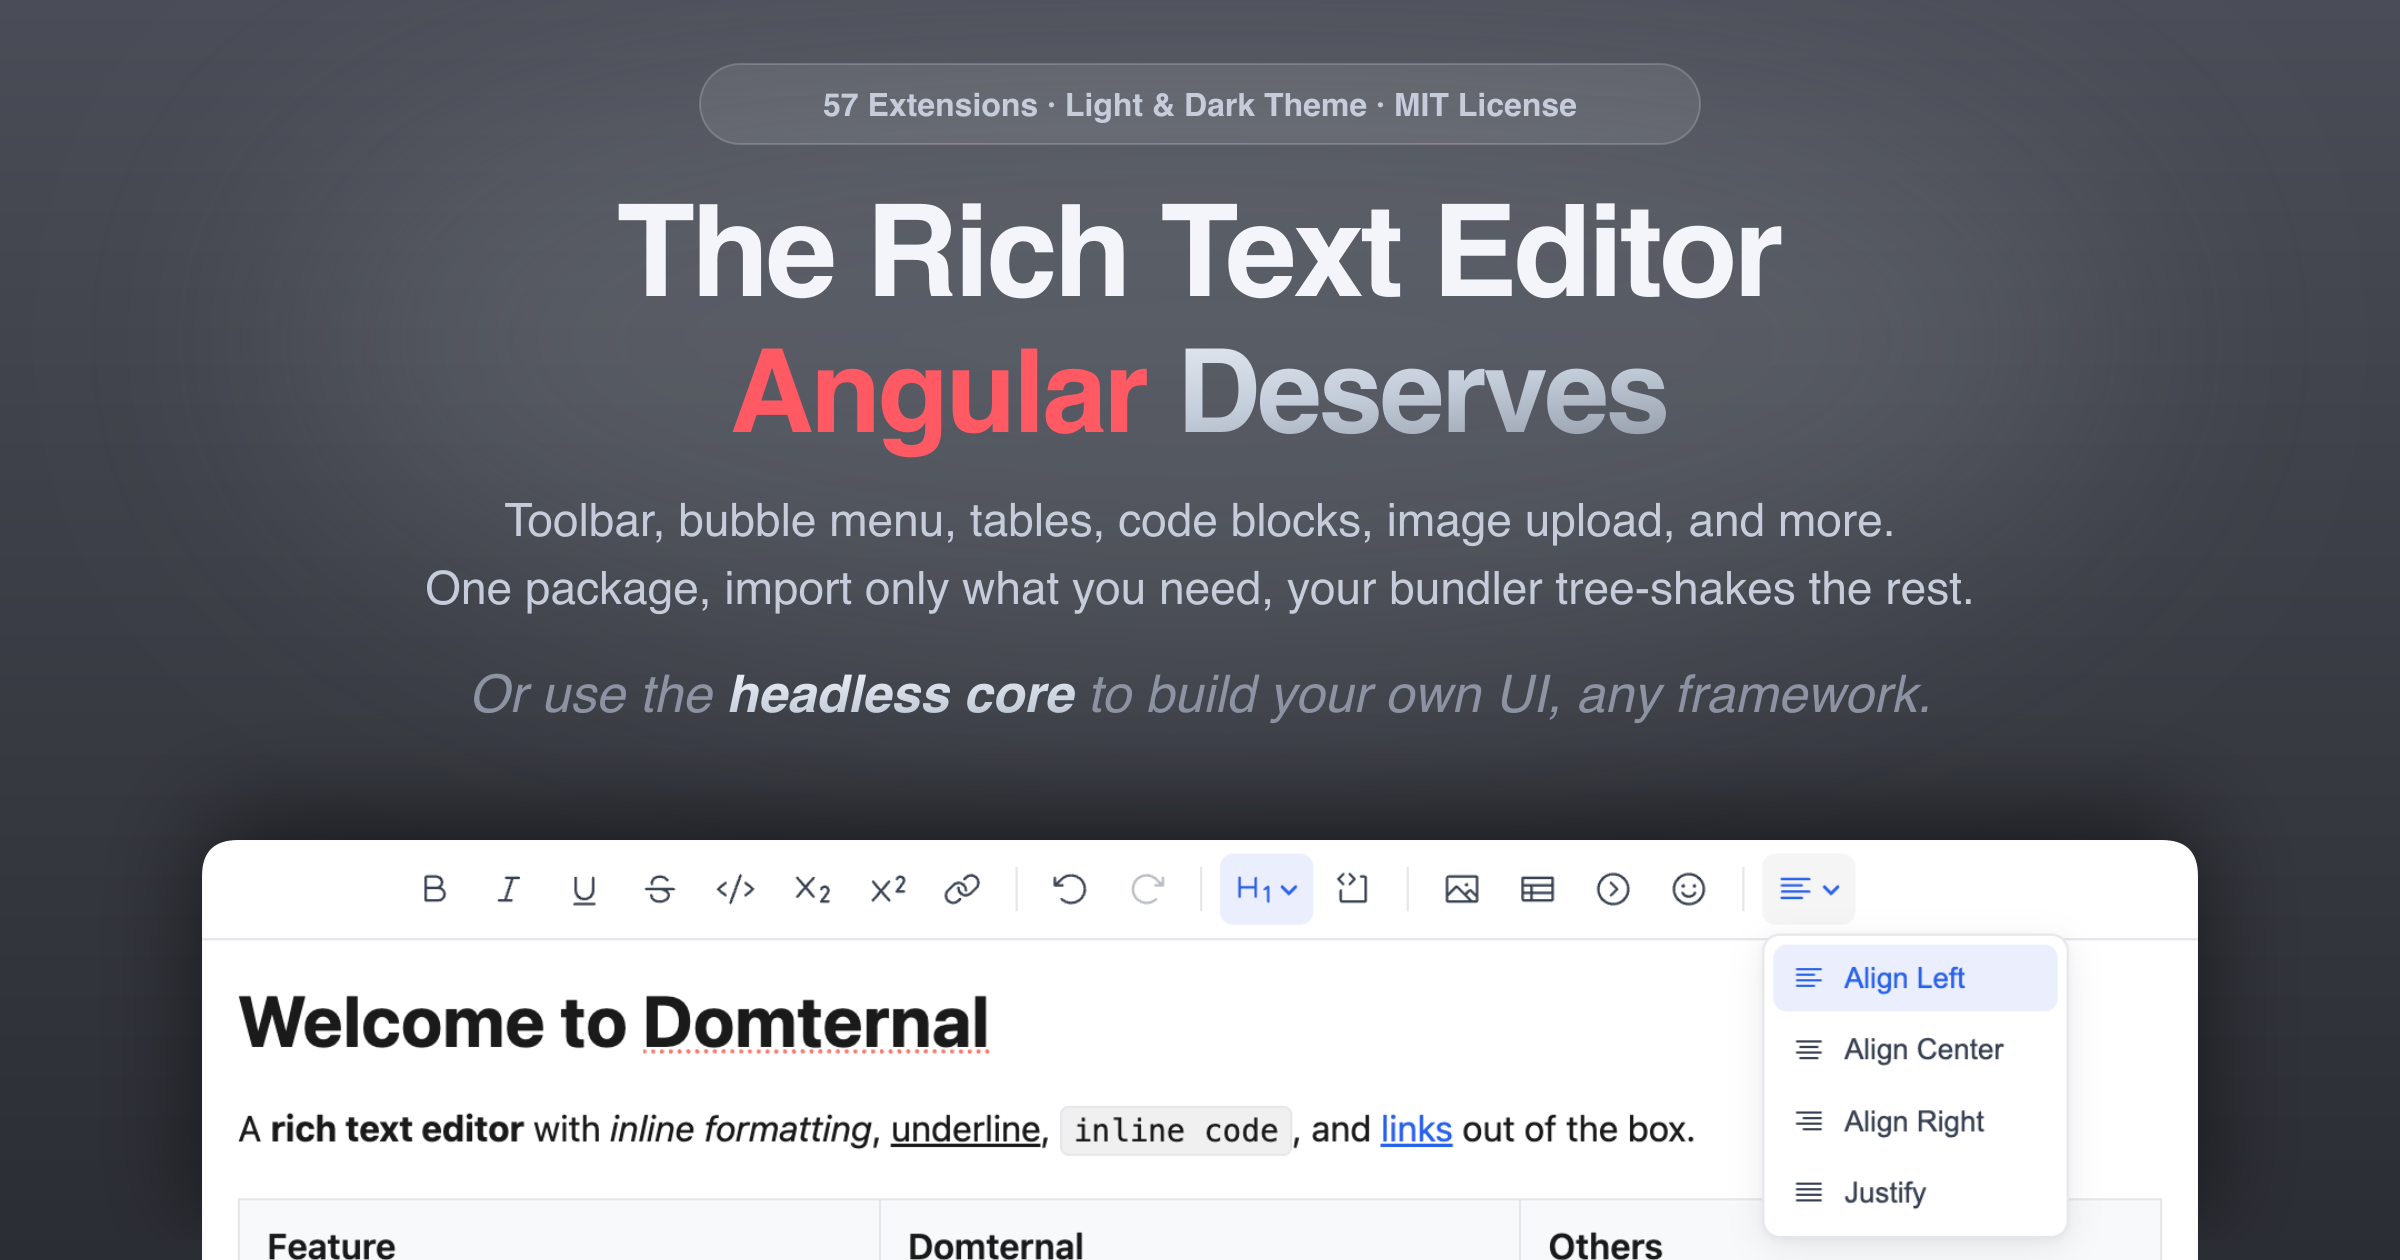Toggle italic formatting in the toolbar
Viewport: 2400px width, 1260px height.
(x=509, y=889)
